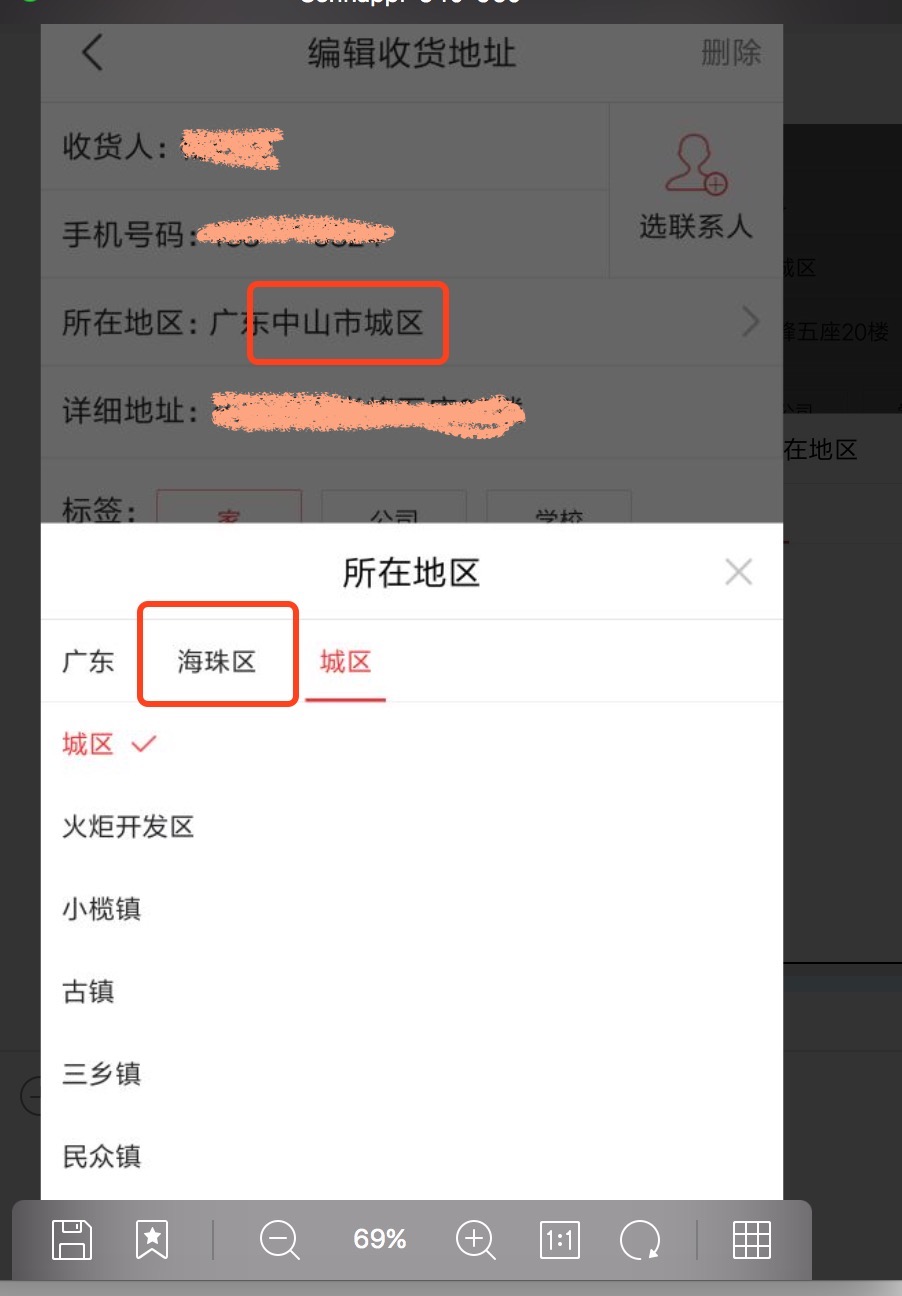Switch to the 海珠区 tab

217,661
